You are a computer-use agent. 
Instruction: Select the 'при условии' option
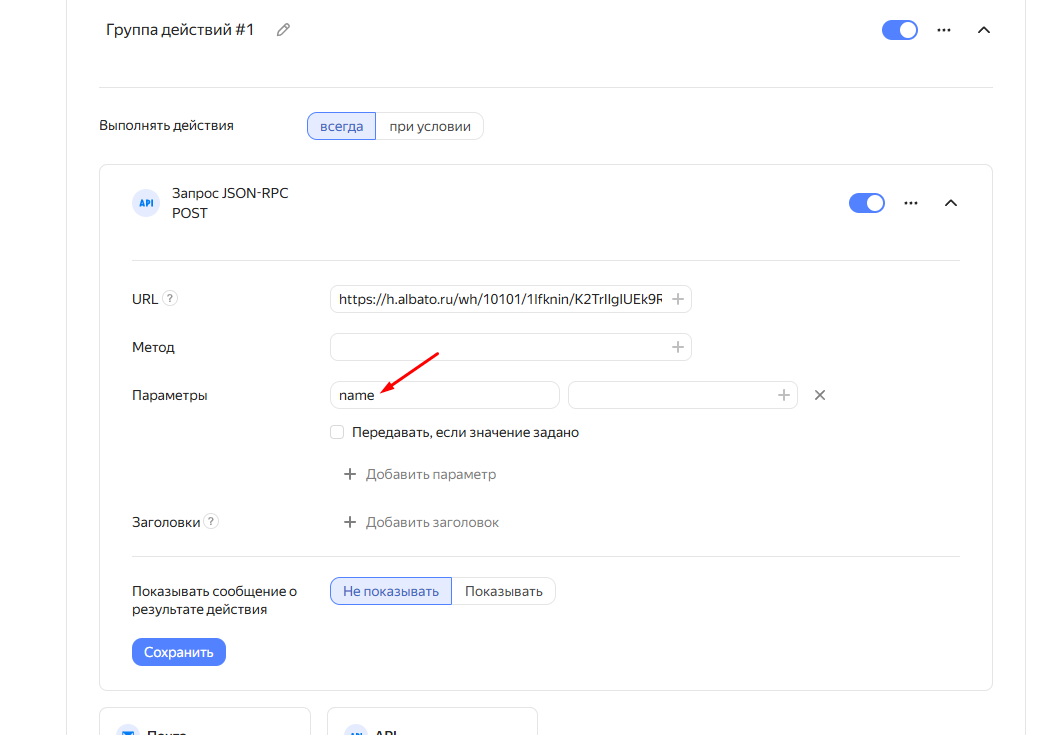pos(429,126)
